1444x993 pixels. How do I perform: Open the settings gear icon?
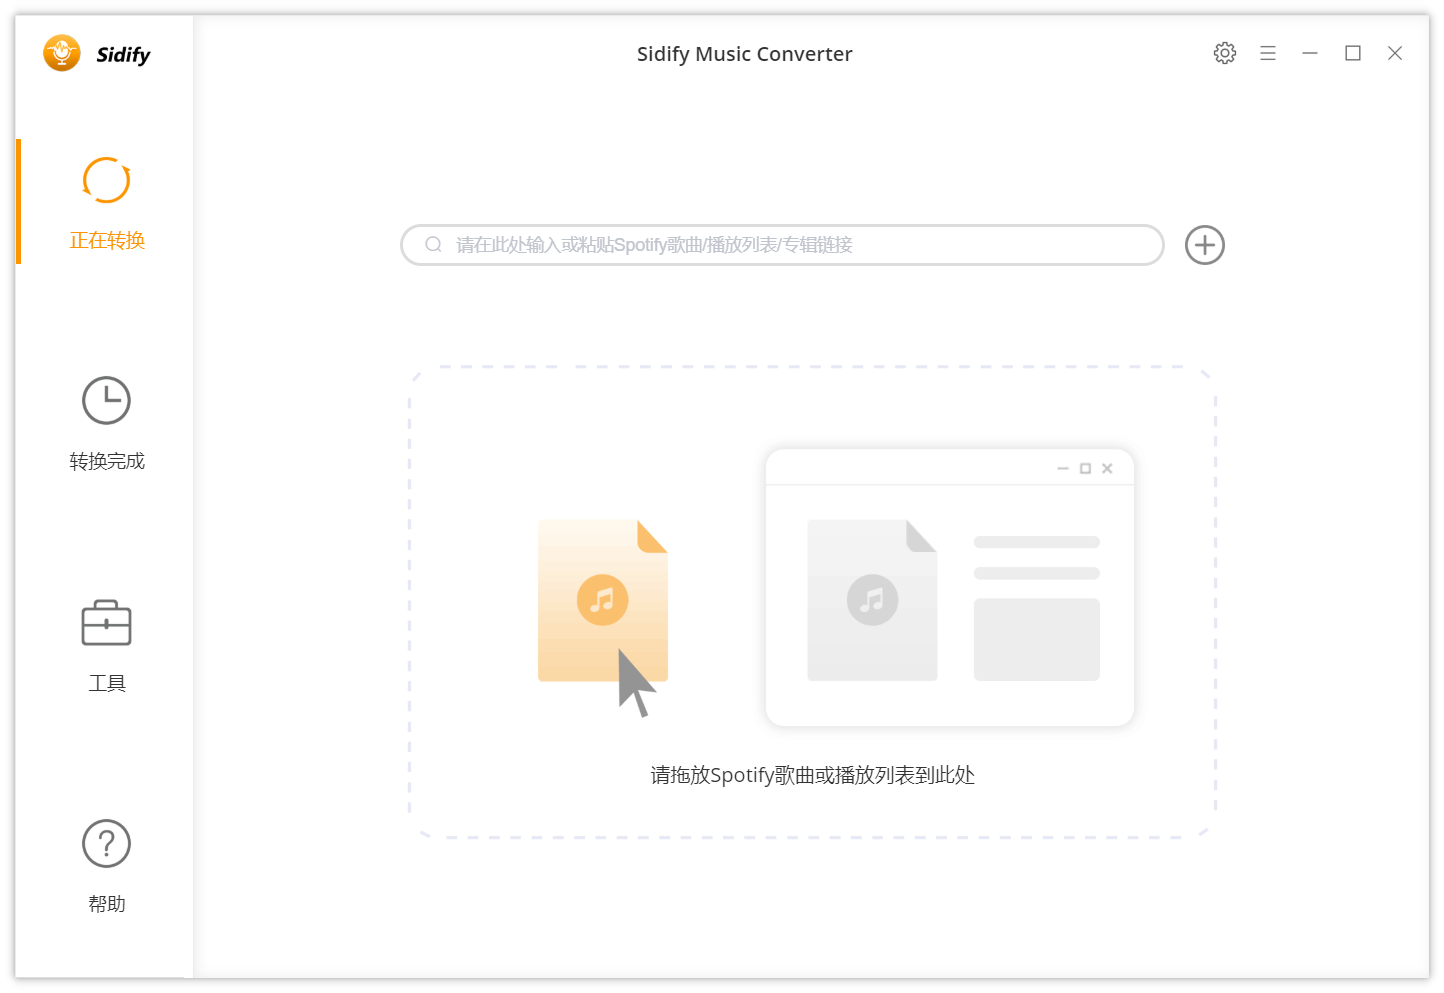coord(1224,53)
